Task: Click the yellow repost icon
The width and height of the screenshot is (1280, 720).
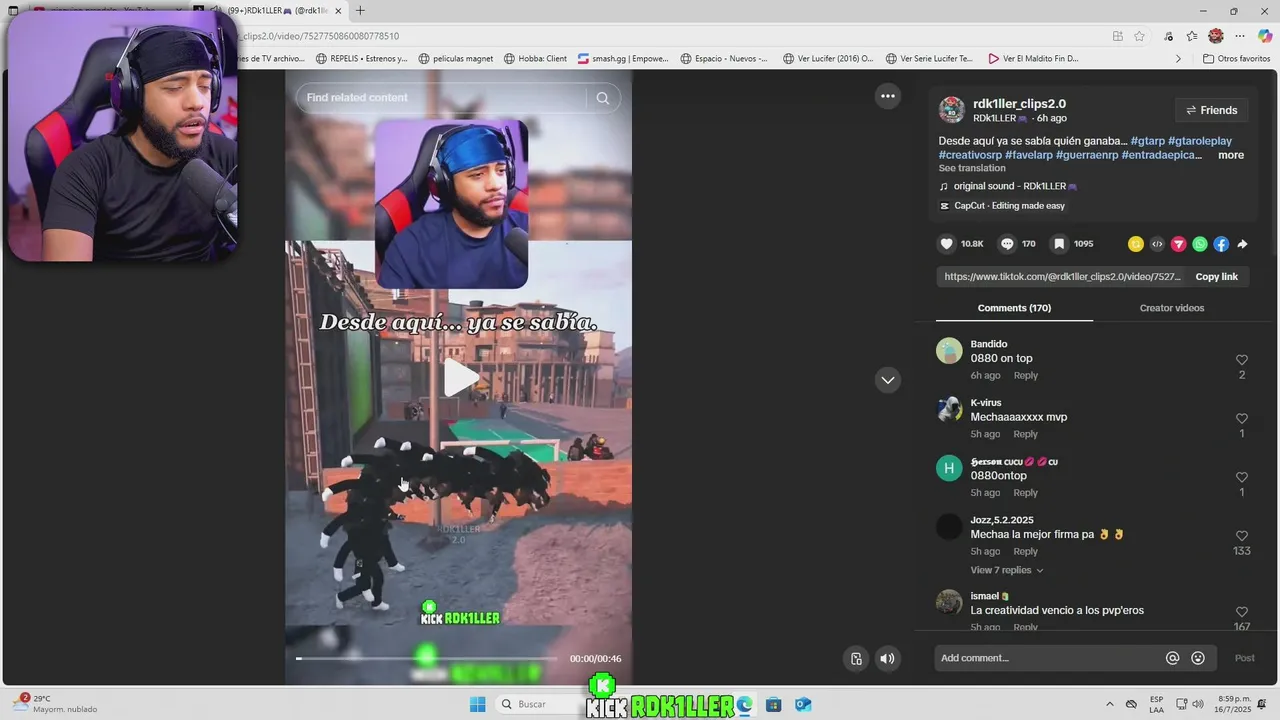Action: [x=1135, y=244]
